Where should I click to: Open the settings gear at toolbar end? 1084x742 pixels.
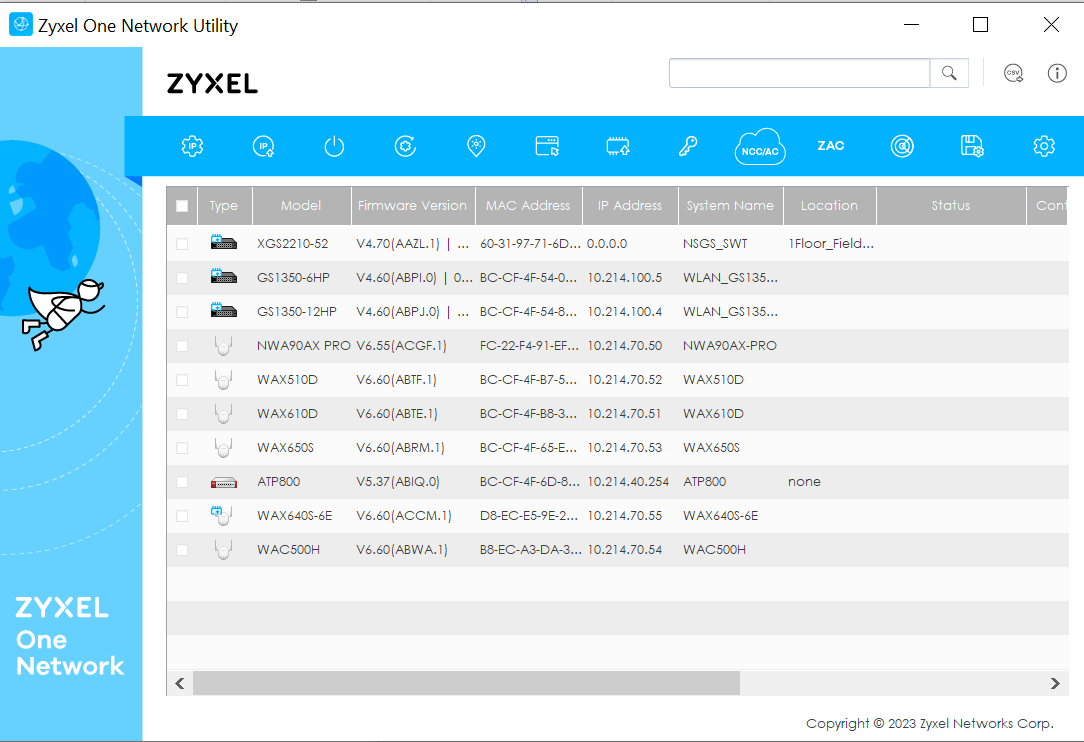click(1043, 146)
